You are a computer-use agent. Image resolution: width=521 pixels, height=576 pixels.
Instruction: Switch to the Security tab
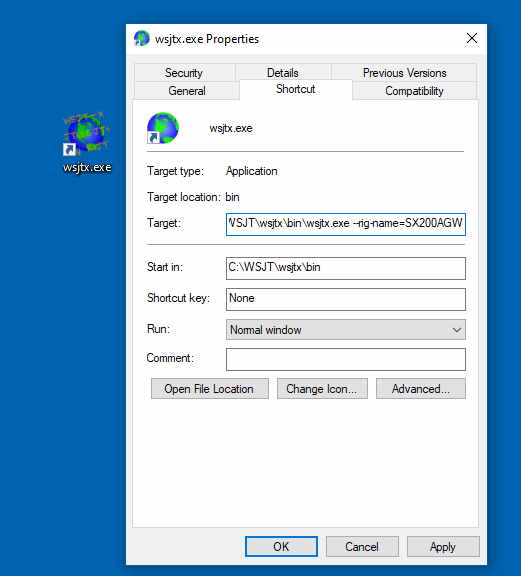(x=184, y=72)
